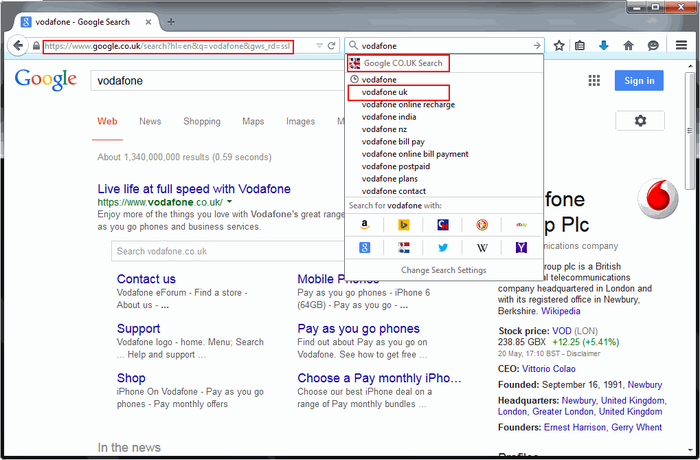This screenshot has width=700, height=460.
Task: Search with blue Google engine icon
Action: pyautogui.click(x=365, y=247)
